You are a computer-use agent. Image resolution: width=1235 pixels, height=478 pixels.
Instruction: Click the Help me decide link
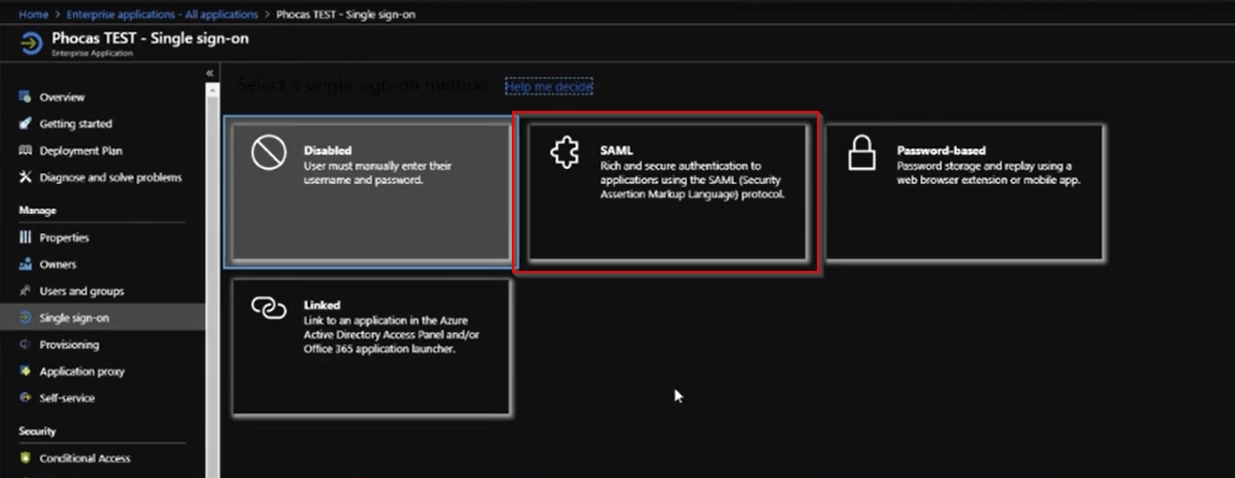pos(549,87)
